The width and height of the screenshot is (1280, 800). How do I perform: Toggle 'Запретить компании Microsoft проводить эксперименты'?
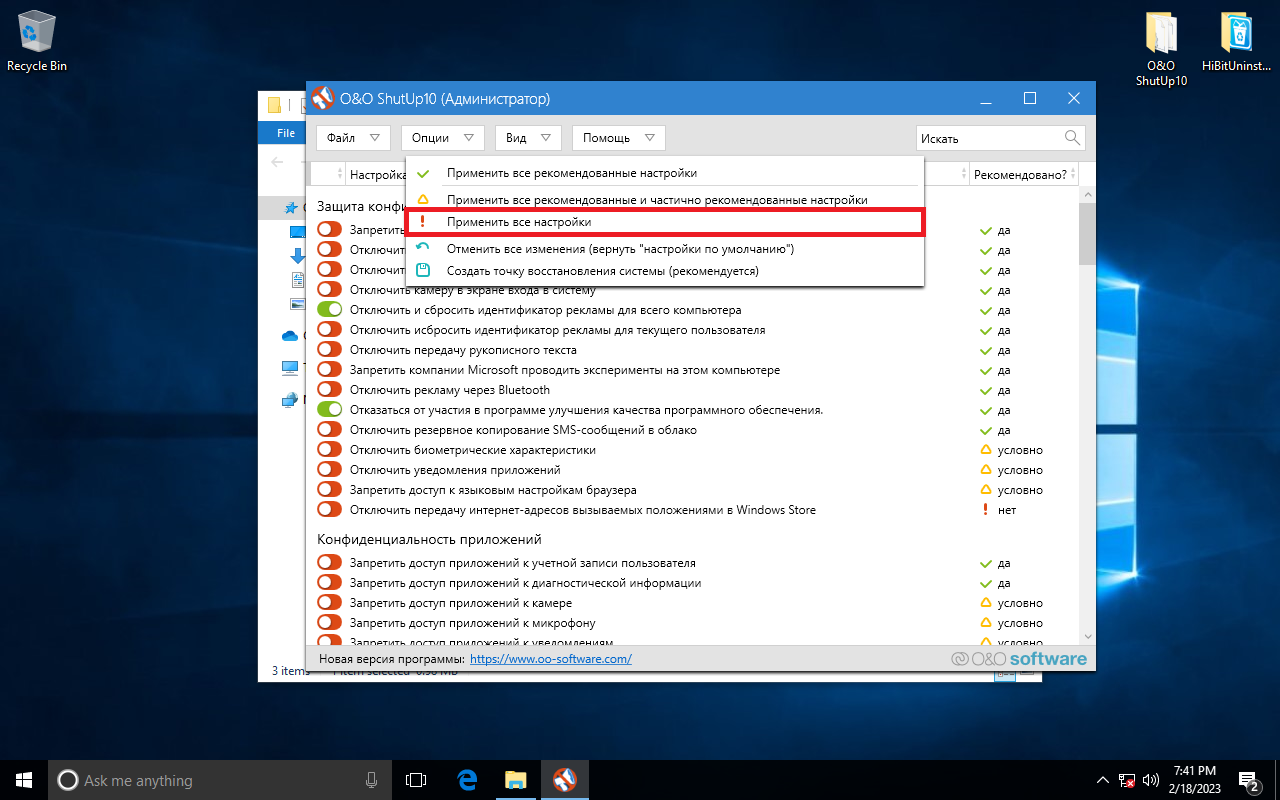[x=330, y=370]
